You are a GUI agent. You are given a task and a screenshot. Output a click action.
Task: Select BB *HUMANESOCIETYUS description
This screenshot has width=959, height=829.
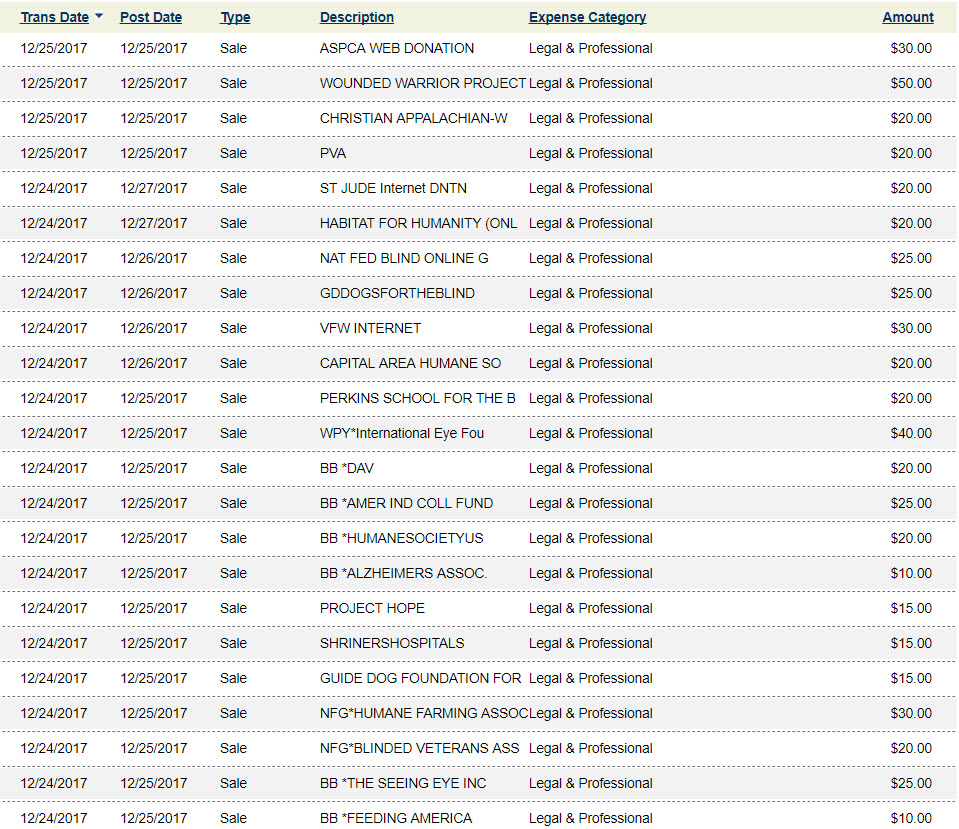coord(401,538)
